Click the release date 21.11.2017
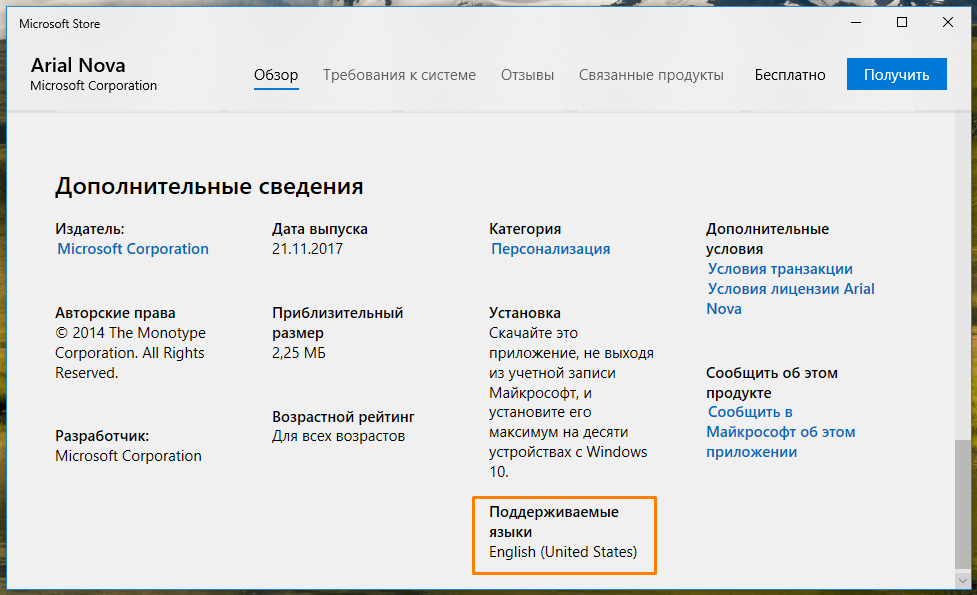Viewport: 977px width, 595px height. click(307, 249)
